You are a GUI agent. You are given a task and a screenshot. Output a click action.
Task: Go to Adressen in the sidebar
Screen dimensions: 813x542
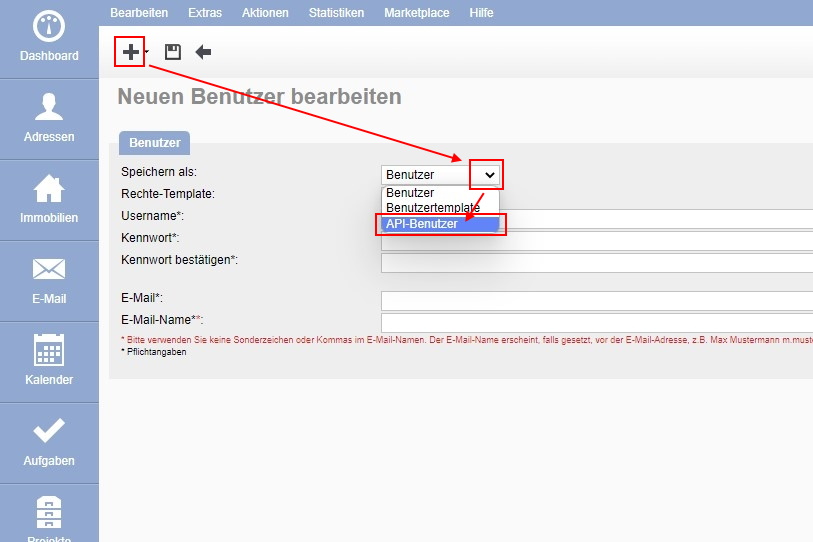tap(49, 119)
